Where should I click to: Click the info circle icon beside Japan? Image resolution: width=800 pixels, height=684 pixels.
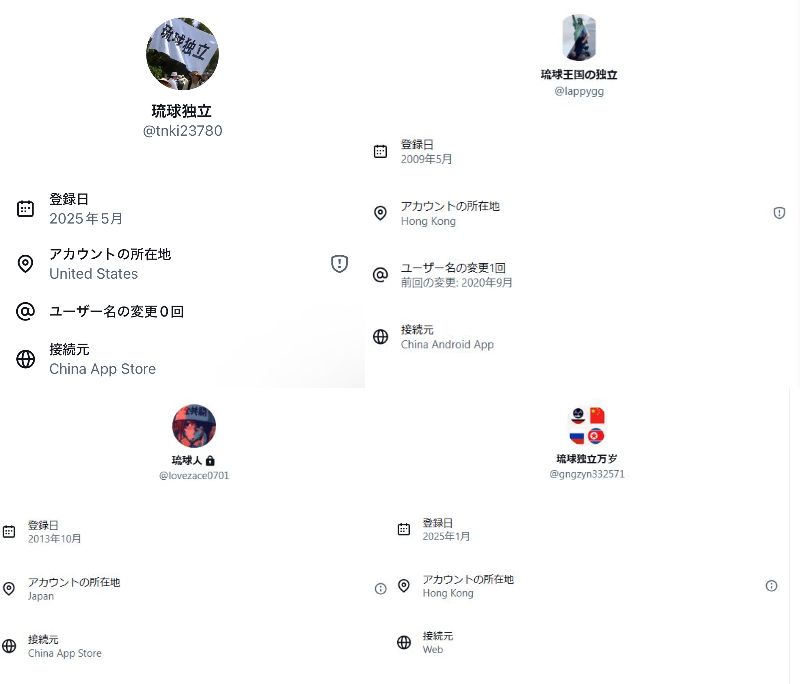click(x=381, y=589)
